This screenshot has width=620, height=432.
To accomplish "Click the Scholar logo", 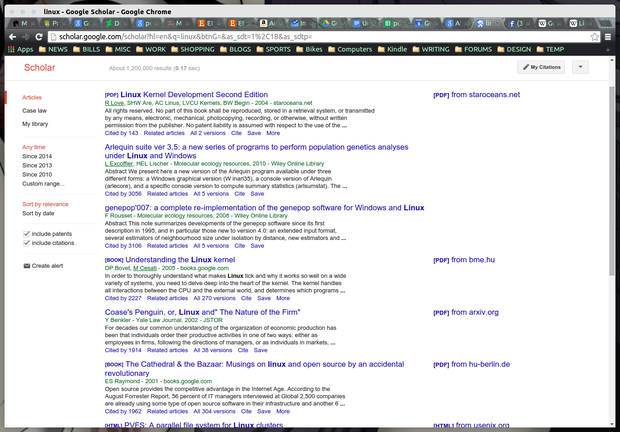I will pyautogui.click(x=40, y=68).
